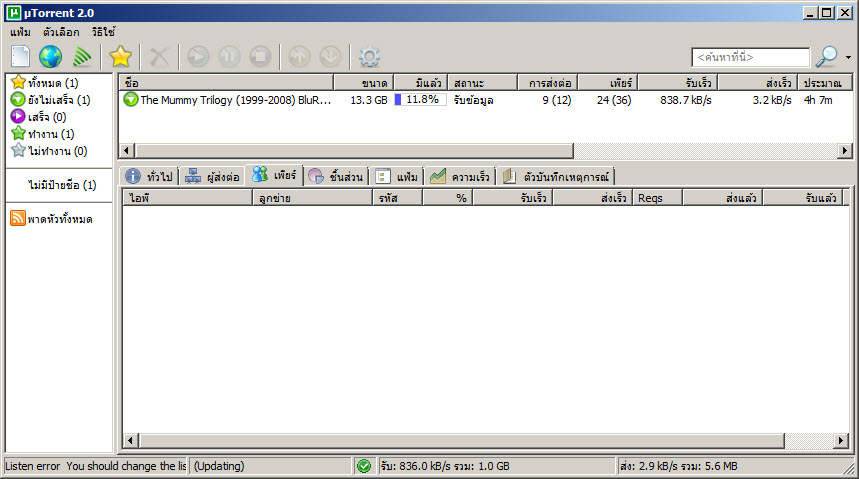Open Preferences with the gear icon
The height and width of the screenshot is (479, 859).
(369, 57)
